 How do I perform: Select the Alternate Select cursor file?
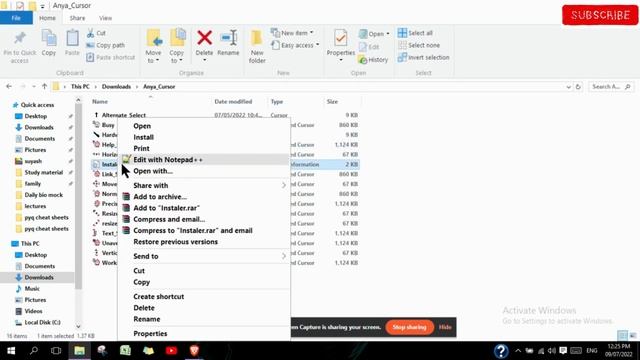tap(124, 115)
